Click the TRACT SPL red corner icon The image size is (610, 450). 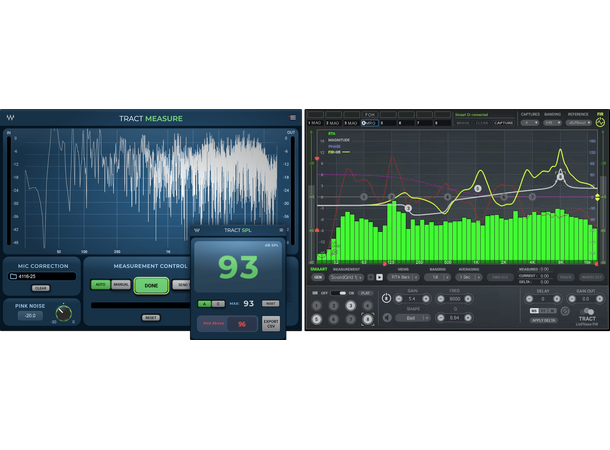point(281,230)
